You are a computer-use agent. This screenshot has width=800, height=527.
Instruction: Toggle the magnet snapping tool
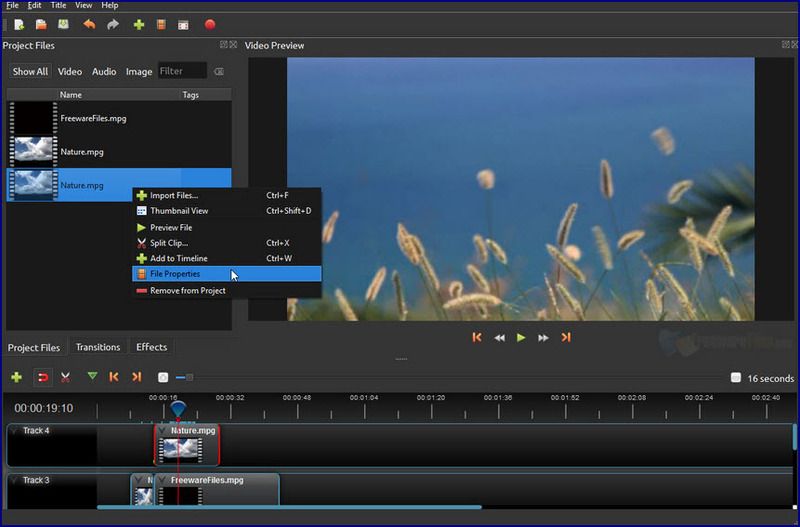42,377
